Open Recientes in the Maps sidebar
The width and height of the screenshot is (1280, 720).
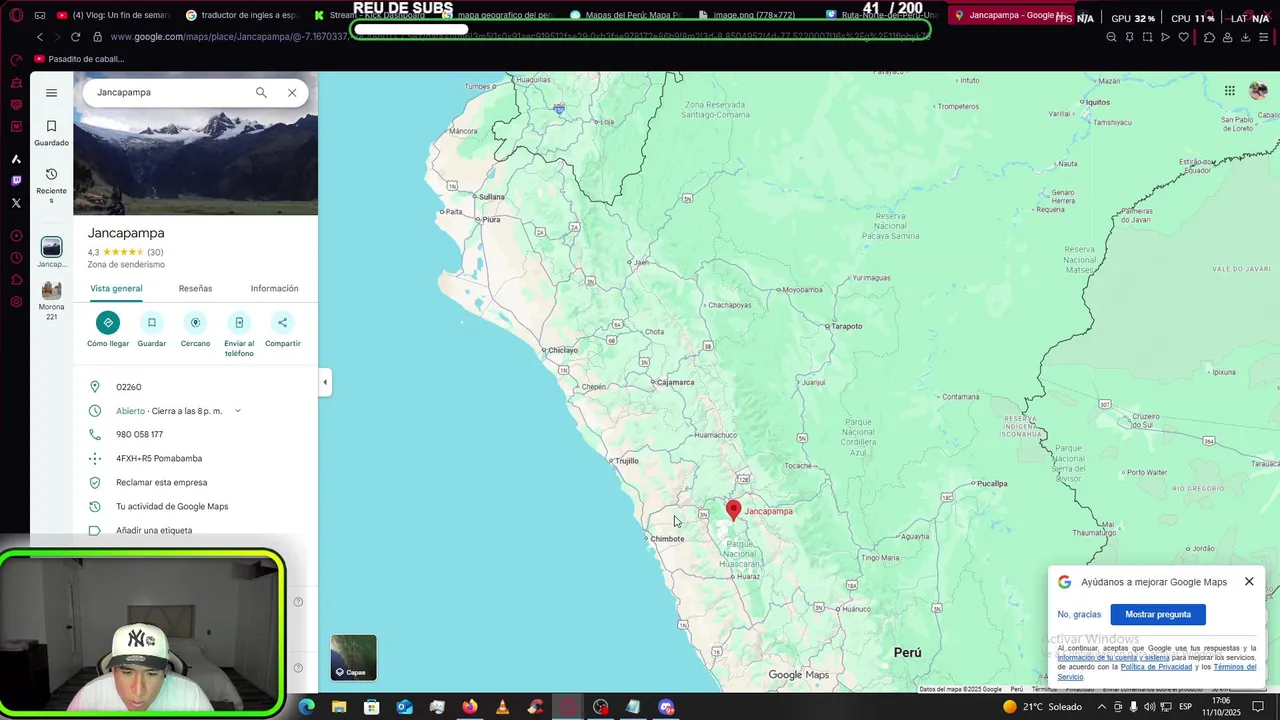(x=51, y=185)
